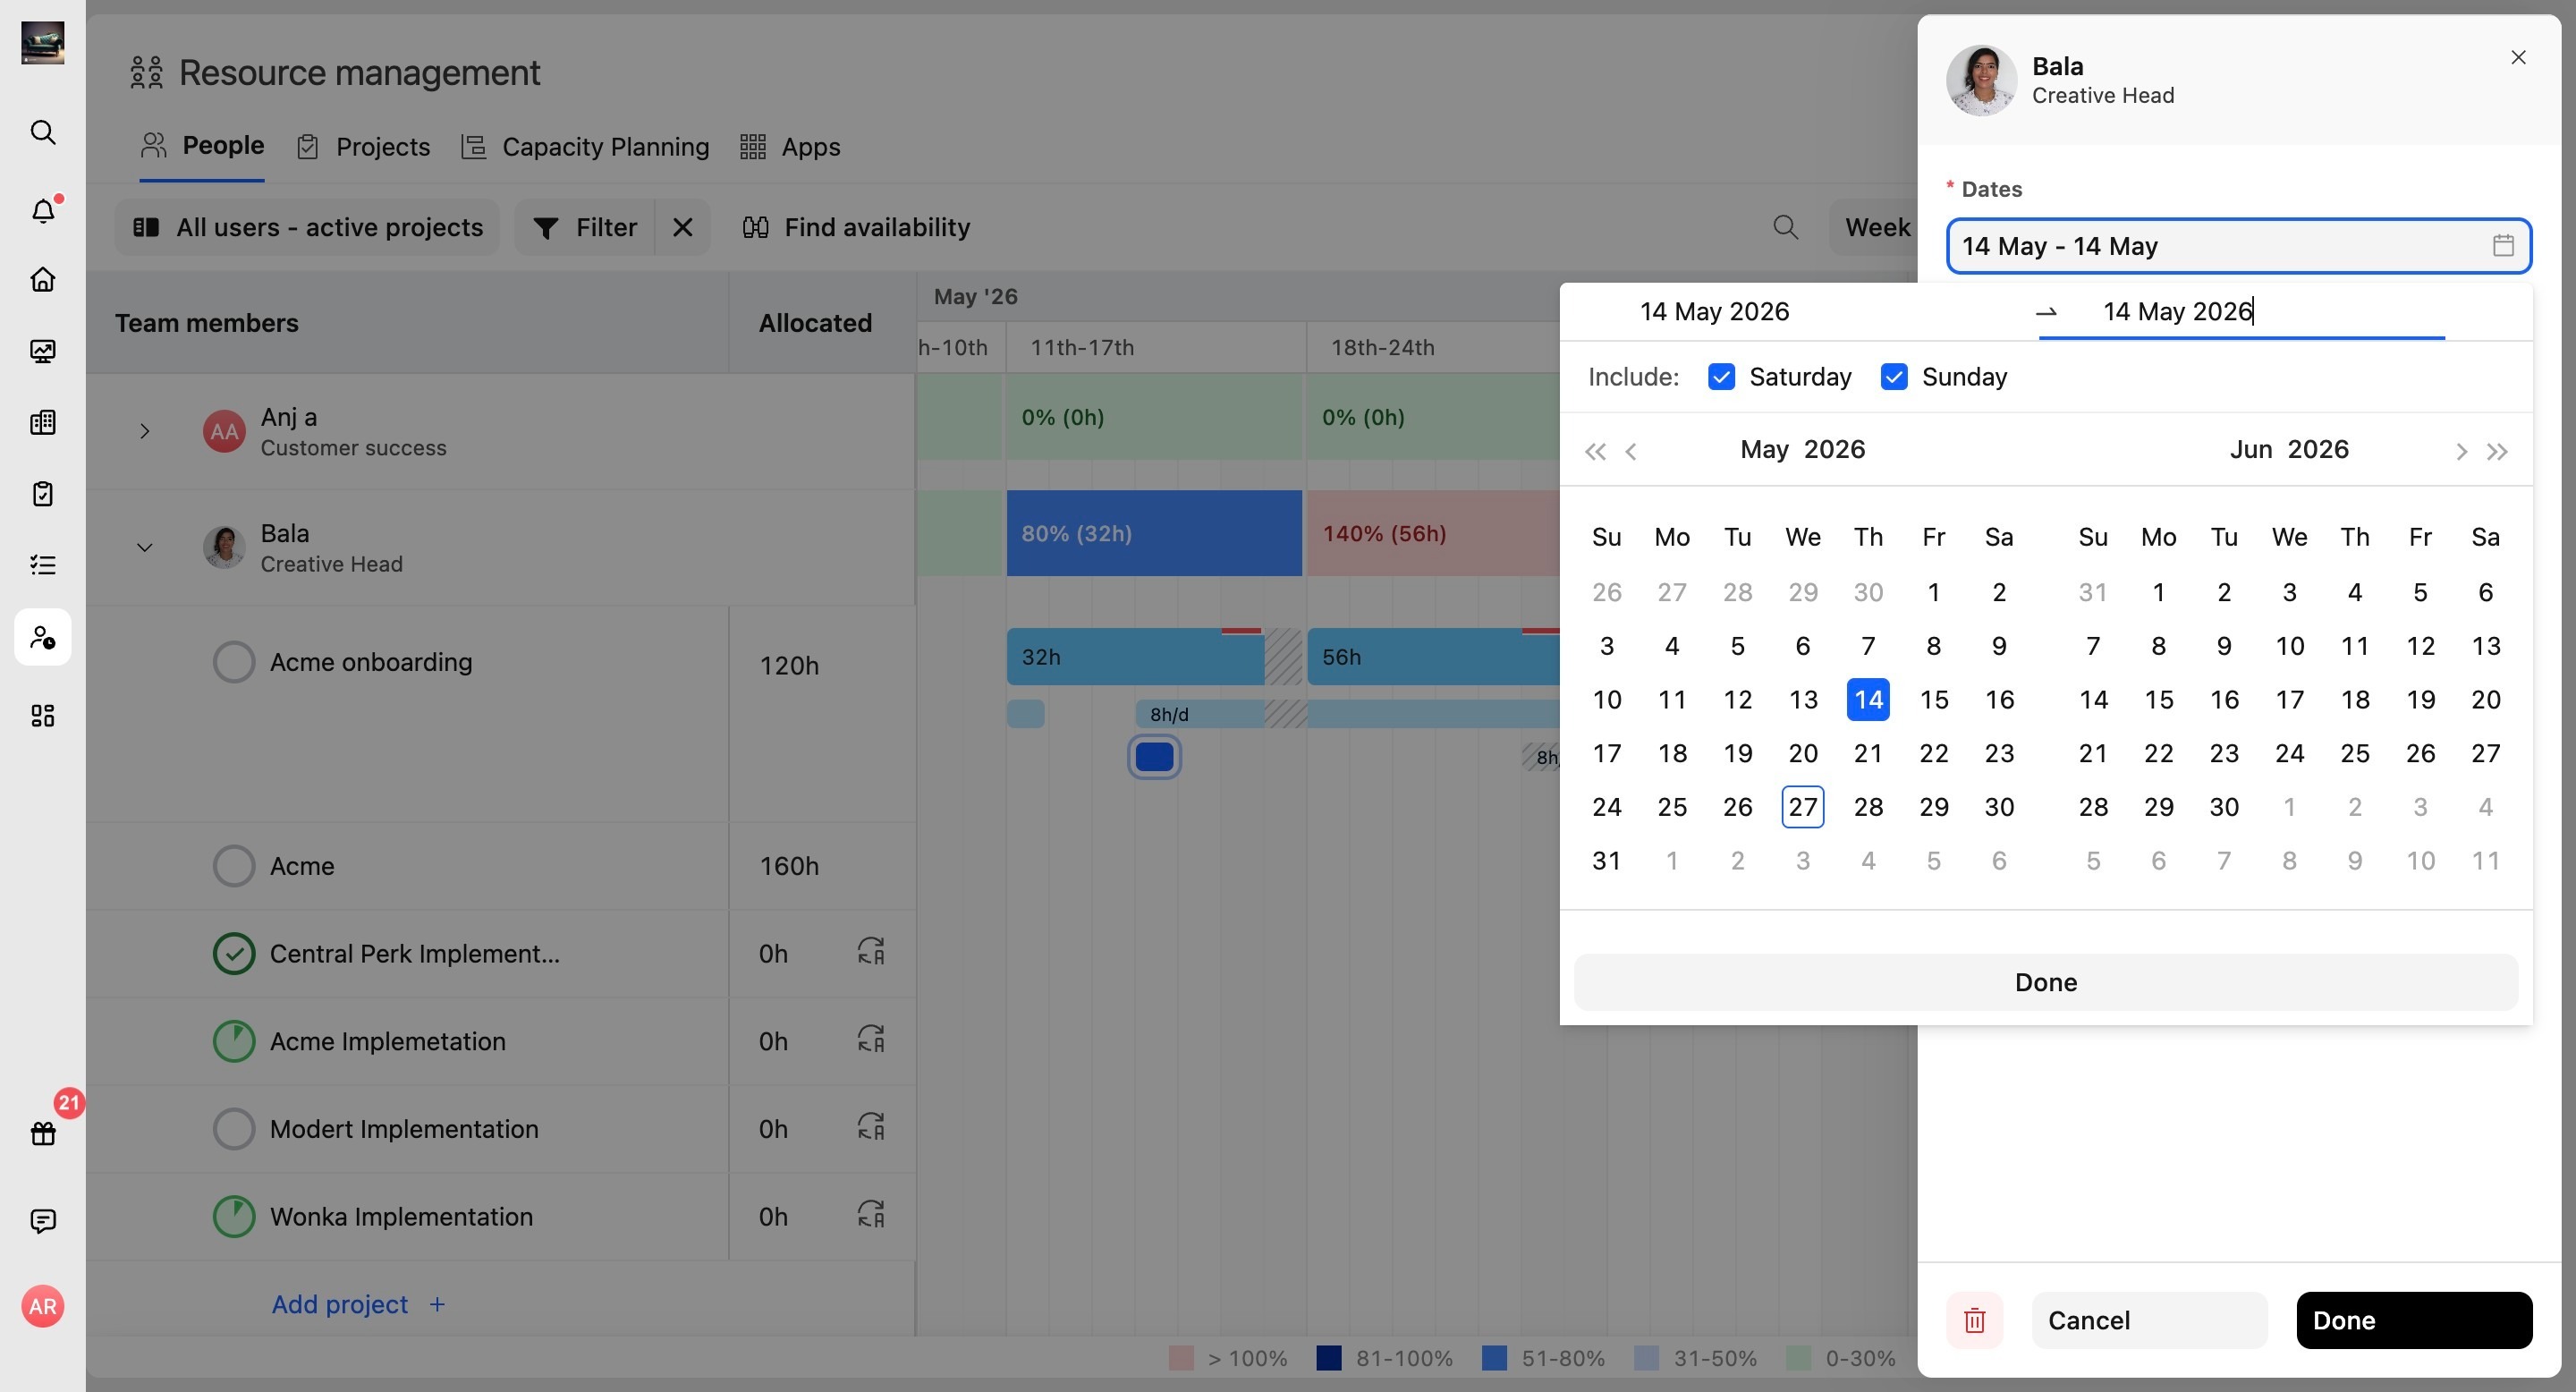The width and height of the screenshot is (2576, 1392).
Task: Click the start date field 14 May 2026
Action: 1714,311
